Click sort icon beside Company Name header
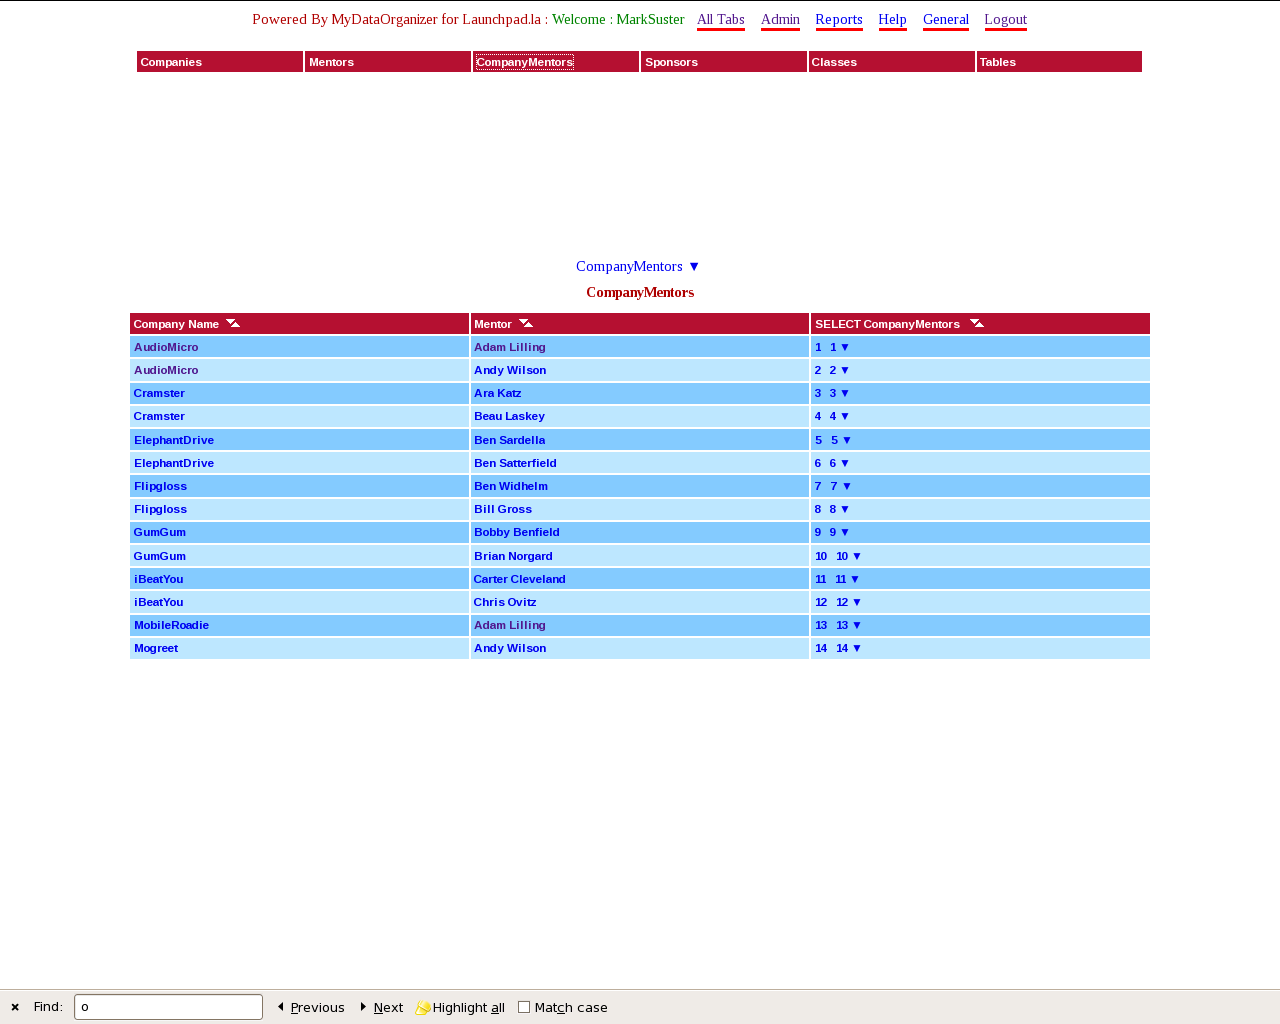This screenshot has height=1024, width=1280. point(233,323)
